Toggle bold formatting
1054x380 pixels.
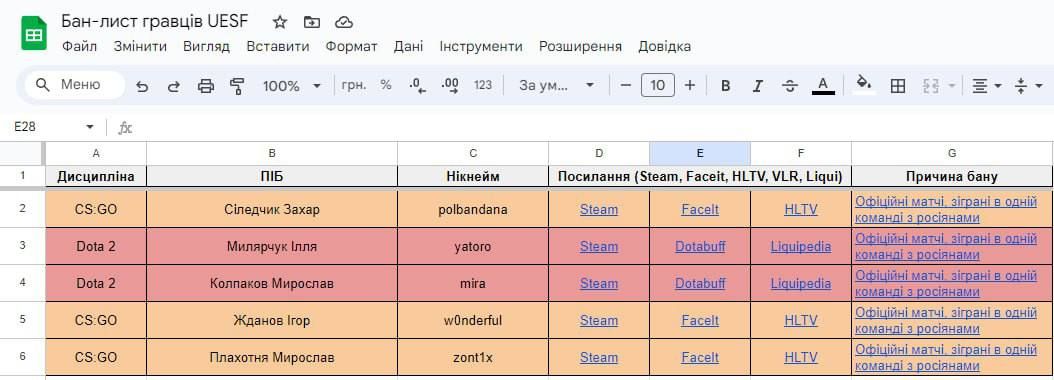(725, 85)
